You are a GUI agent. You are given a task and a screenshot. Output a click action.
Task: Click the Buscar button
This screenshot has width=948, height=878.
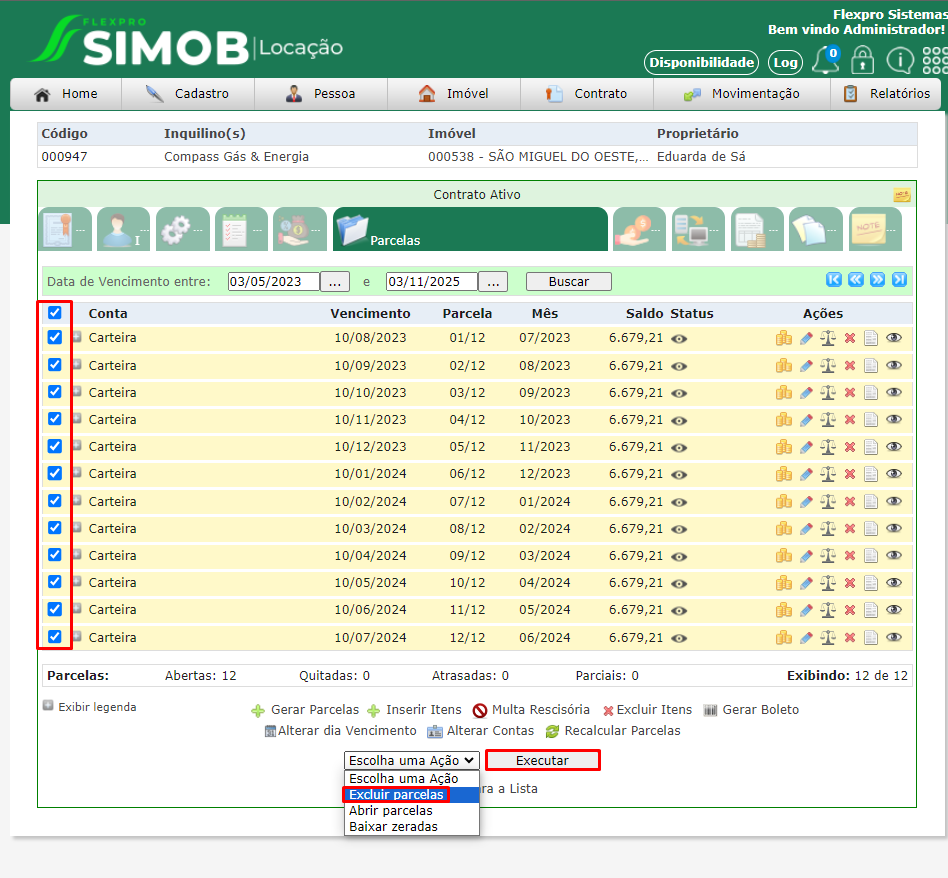pos(568,282)
